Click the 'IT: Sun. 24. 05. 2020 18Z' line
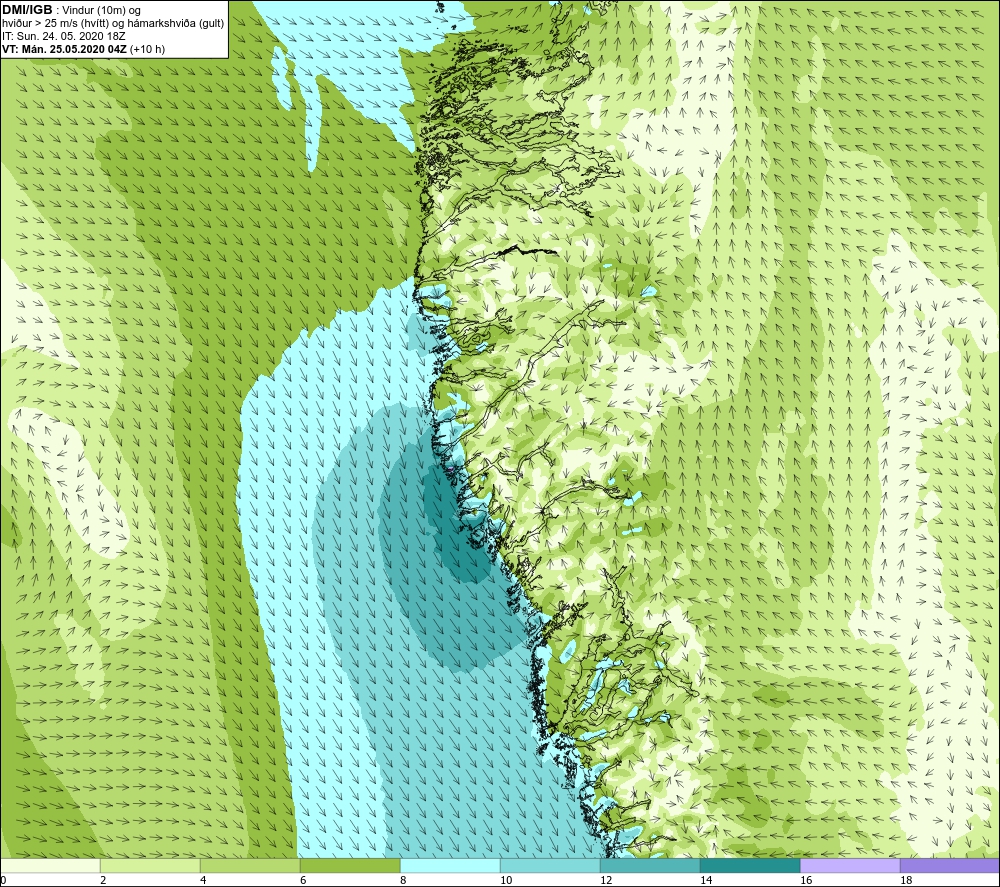 [64, 36]
